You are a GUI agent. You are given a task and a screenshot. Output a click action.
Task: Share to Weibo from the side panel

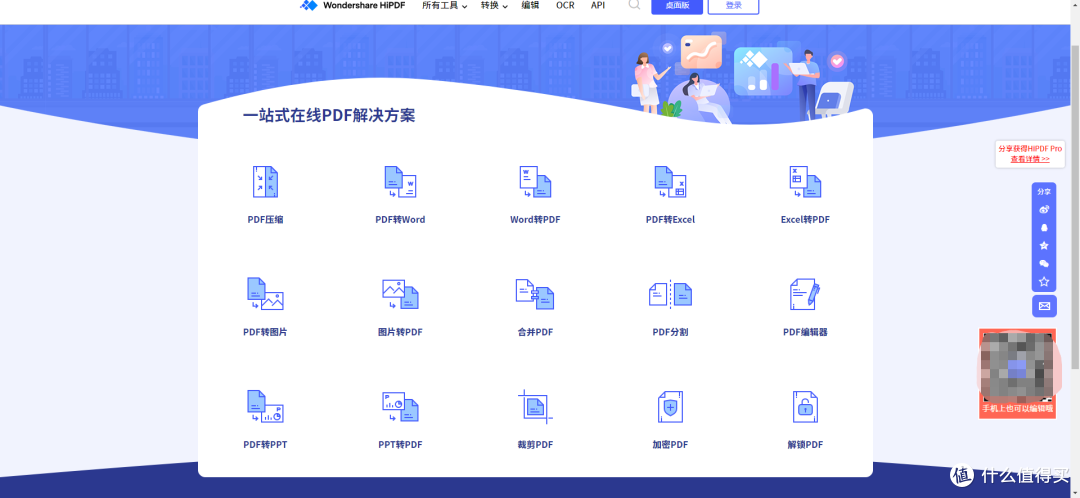click(1043, 209)
